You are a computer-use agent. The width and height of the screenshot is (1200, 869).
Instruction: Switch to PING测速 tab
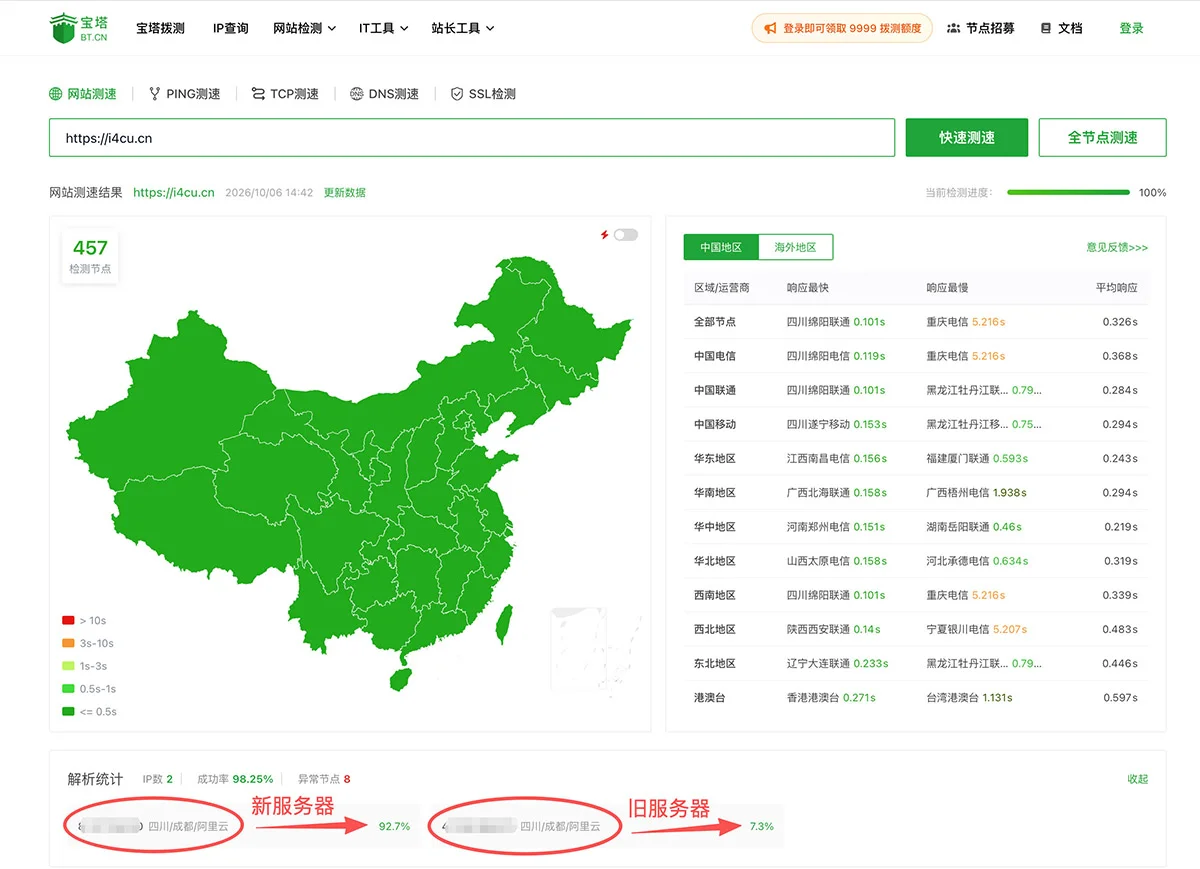(185, 94)
